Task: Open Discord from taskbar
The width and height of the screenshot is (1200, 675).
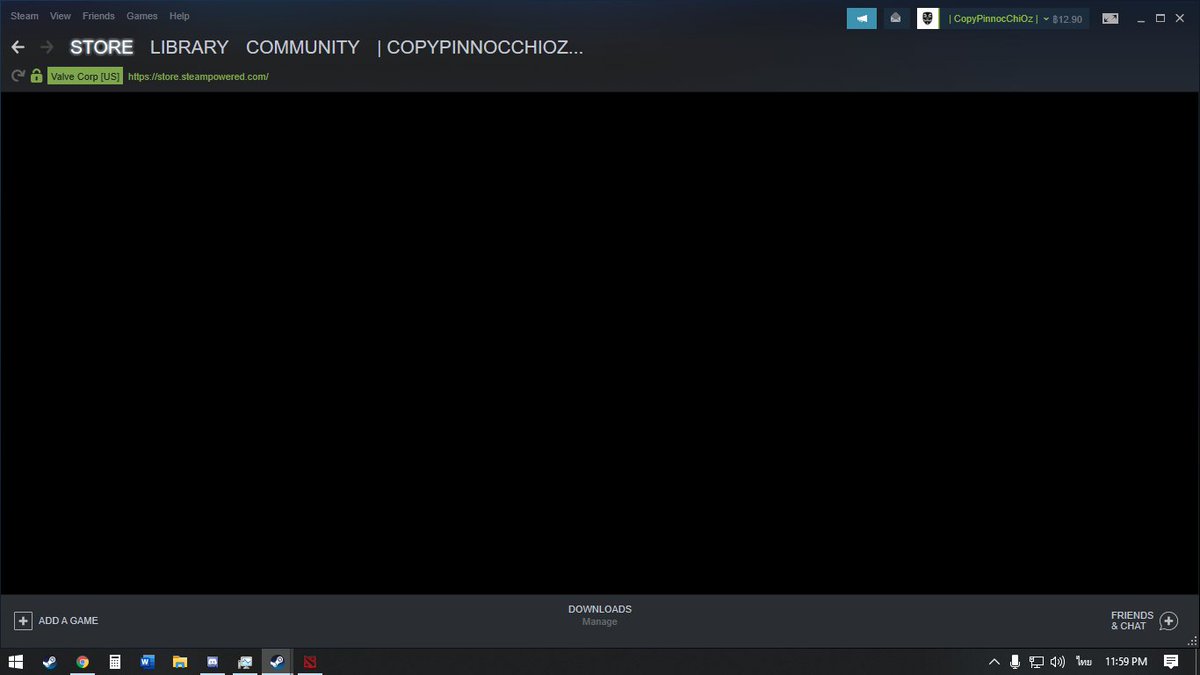Action: [x=212, y=661]
